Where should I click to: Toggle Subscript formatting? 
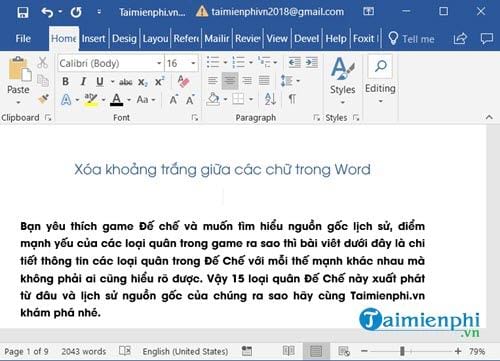[142, 82]
